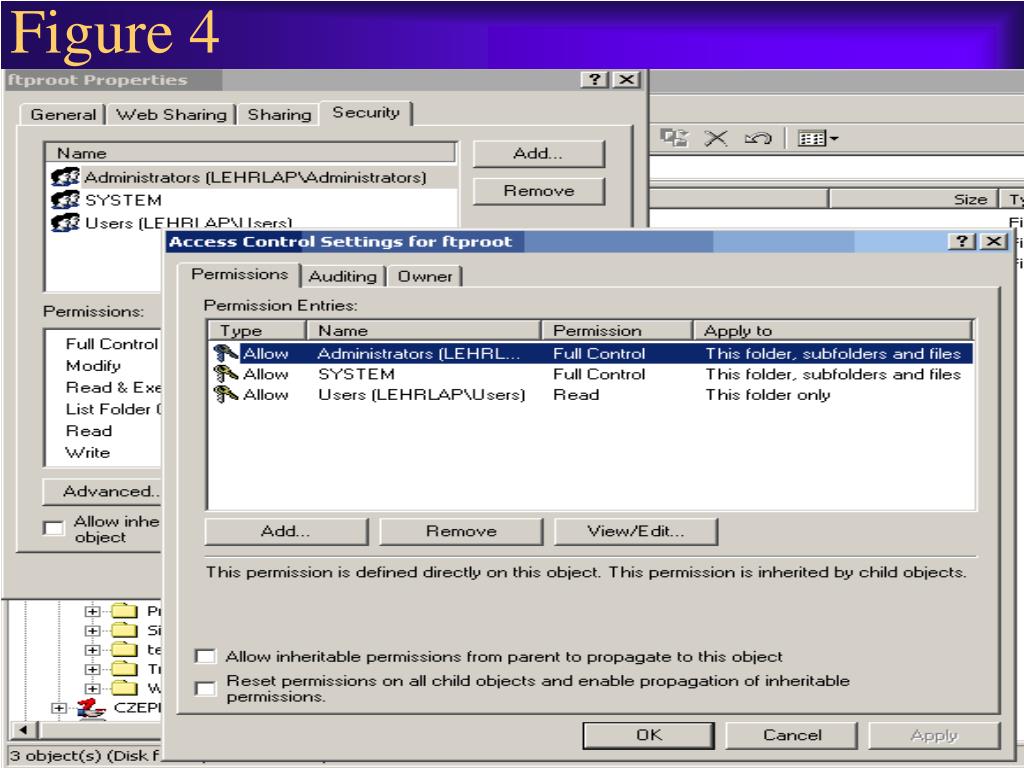The height and width of the screenshot is (768, 1024).
Task: Expand the te folder tree node
Action: click(92, 650)
